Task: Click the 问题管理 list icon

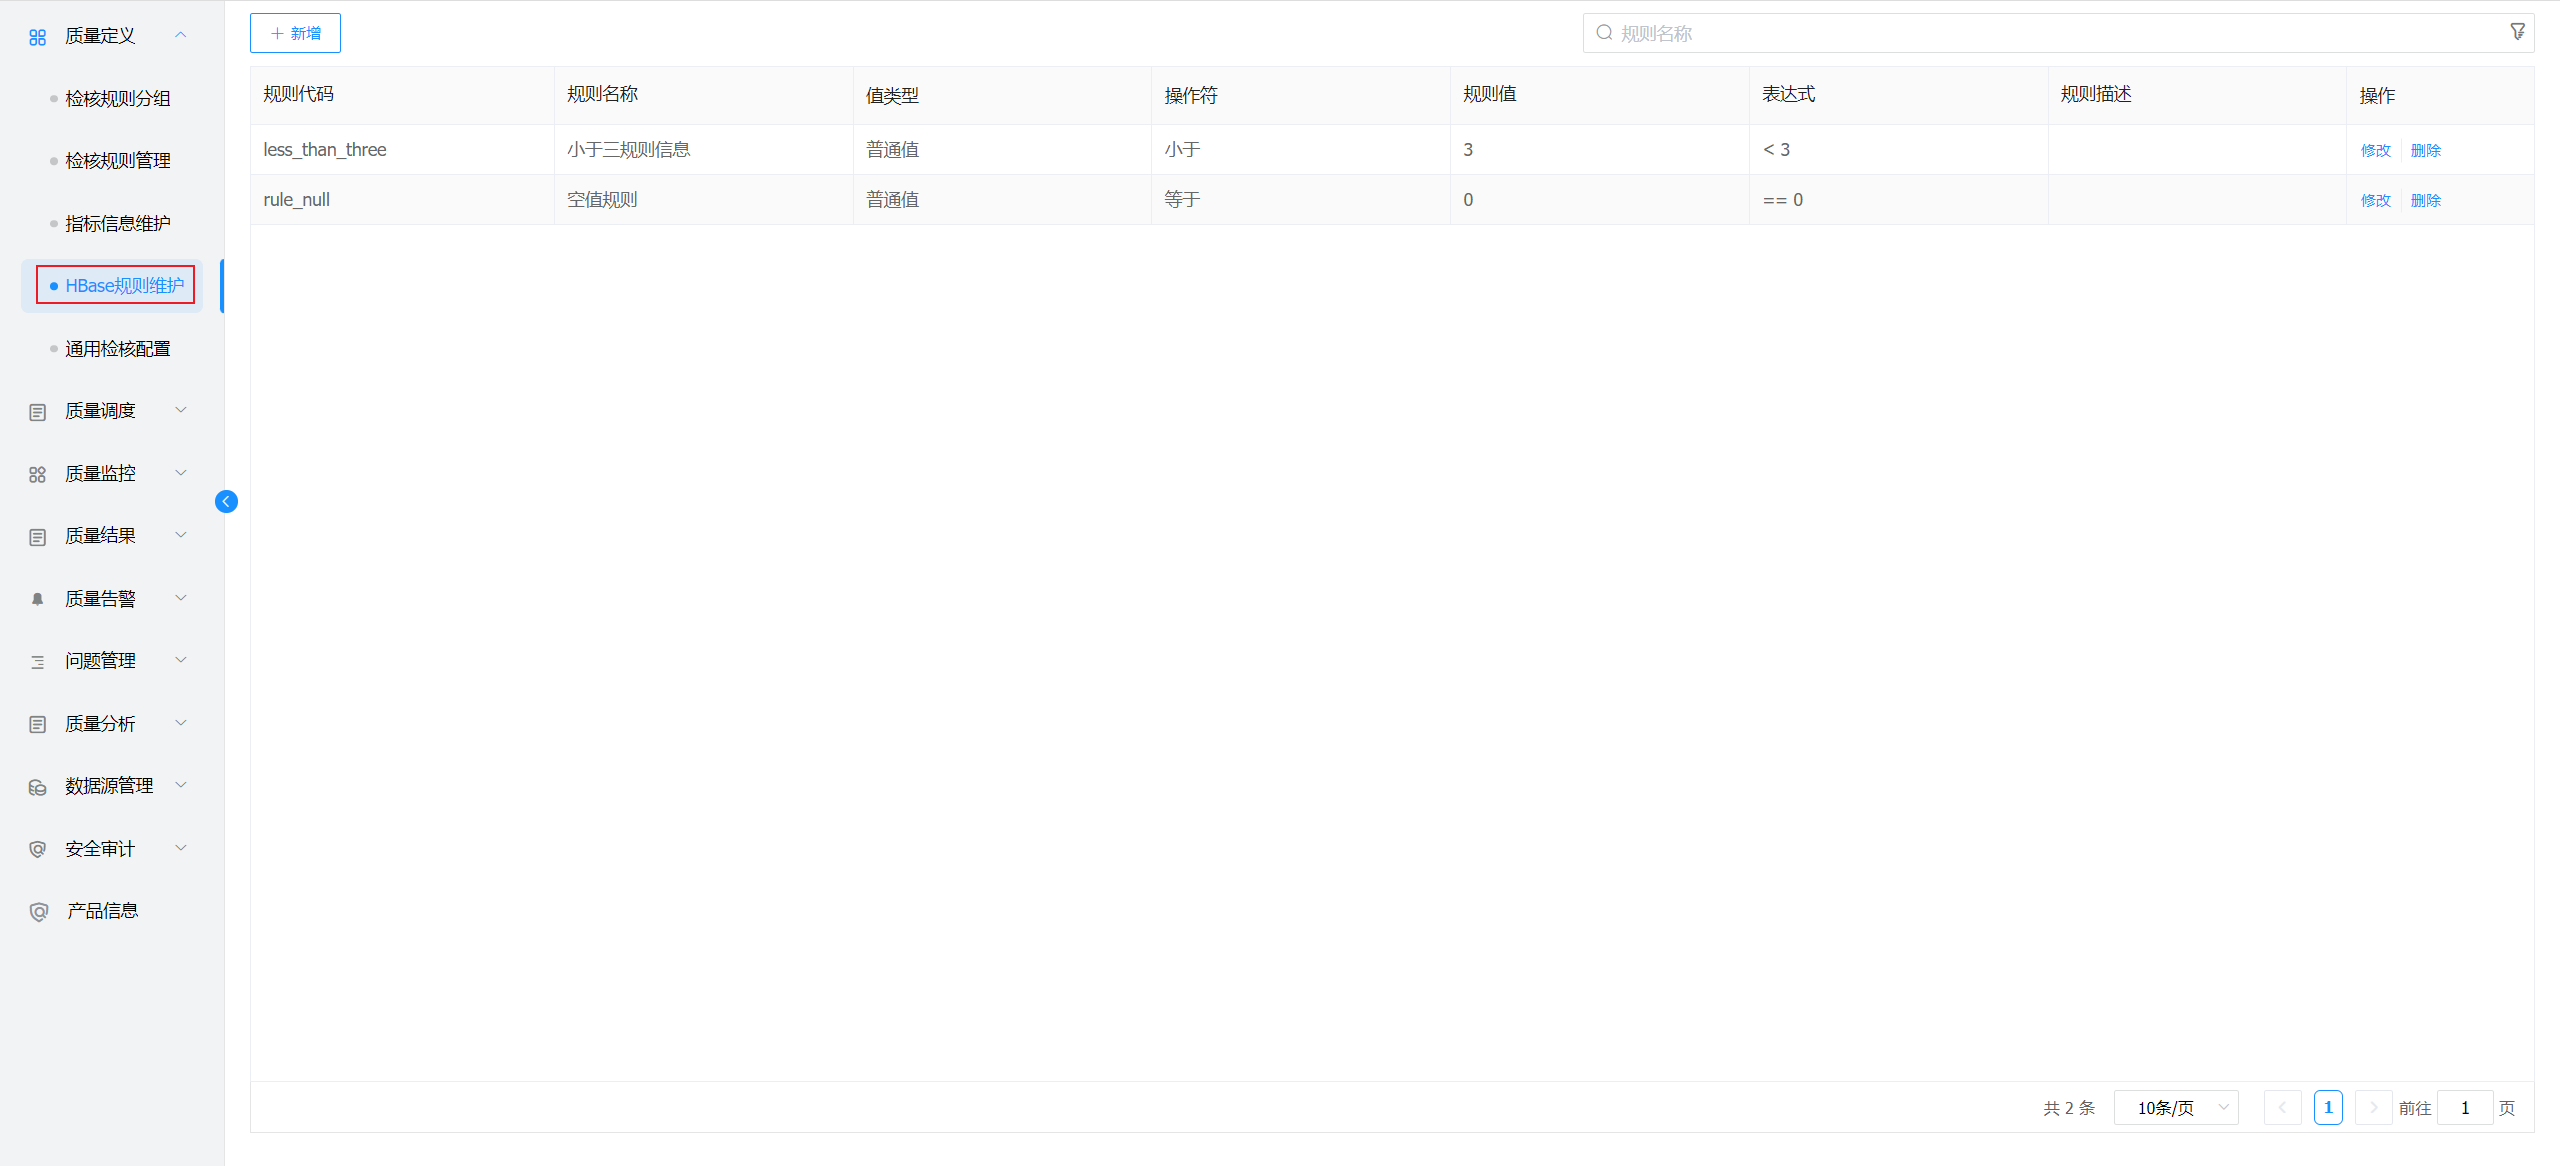Action: pyautogui.click(x=38, y=662)
